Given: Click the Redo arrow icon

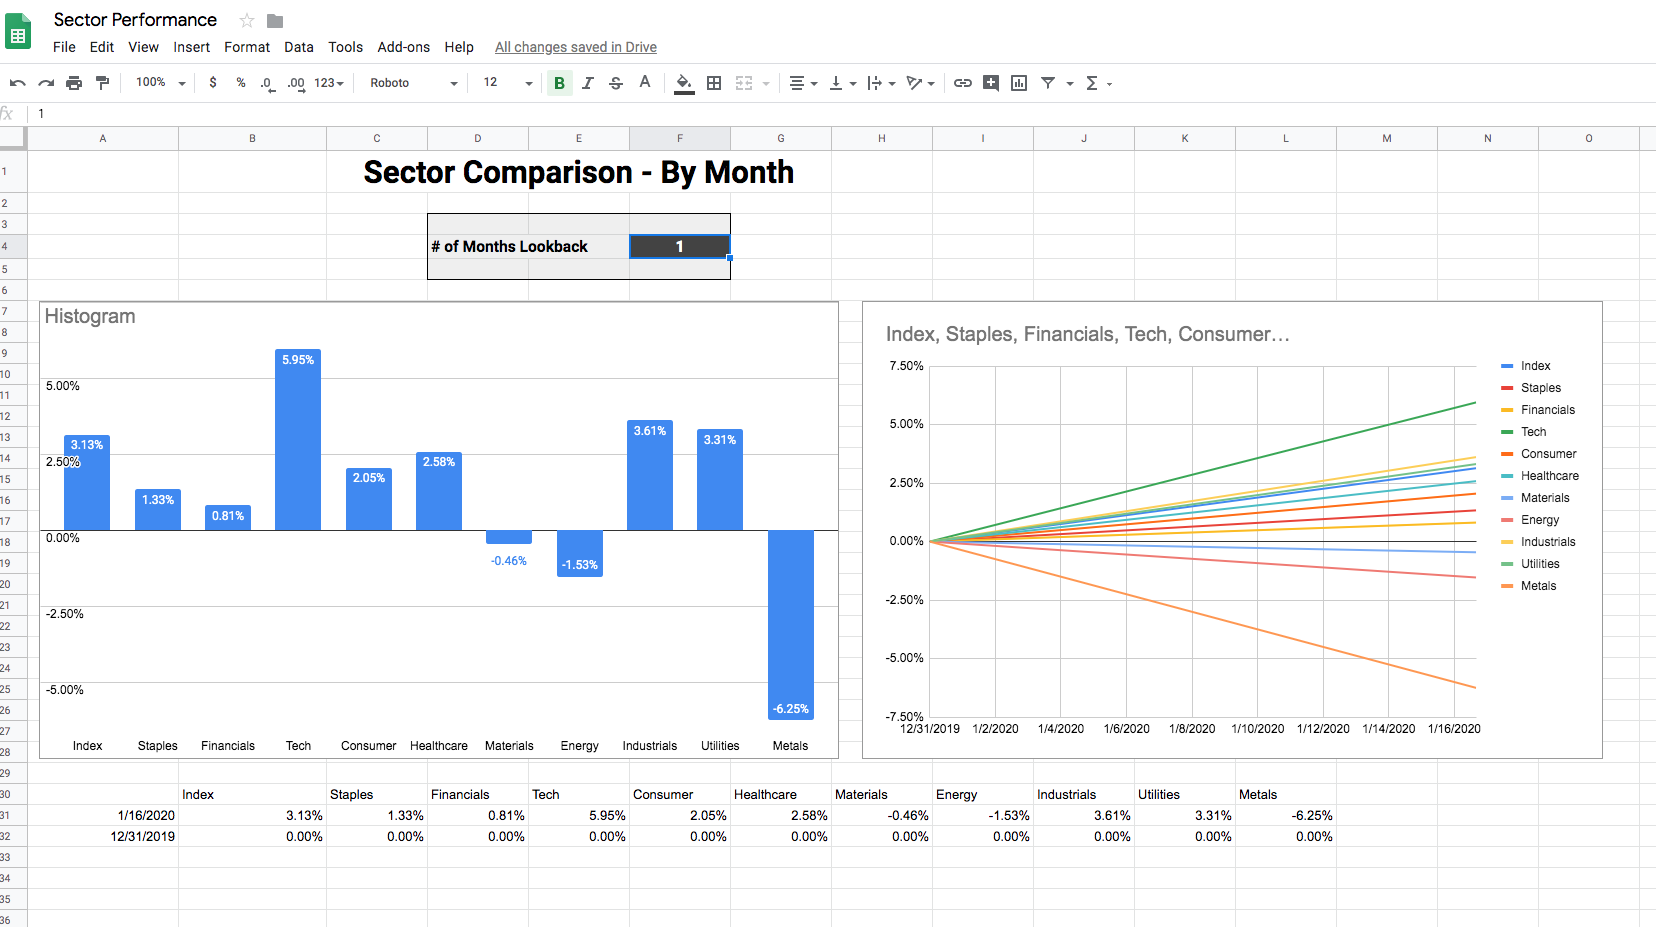Looking at the screenshot, I should 46,83.
